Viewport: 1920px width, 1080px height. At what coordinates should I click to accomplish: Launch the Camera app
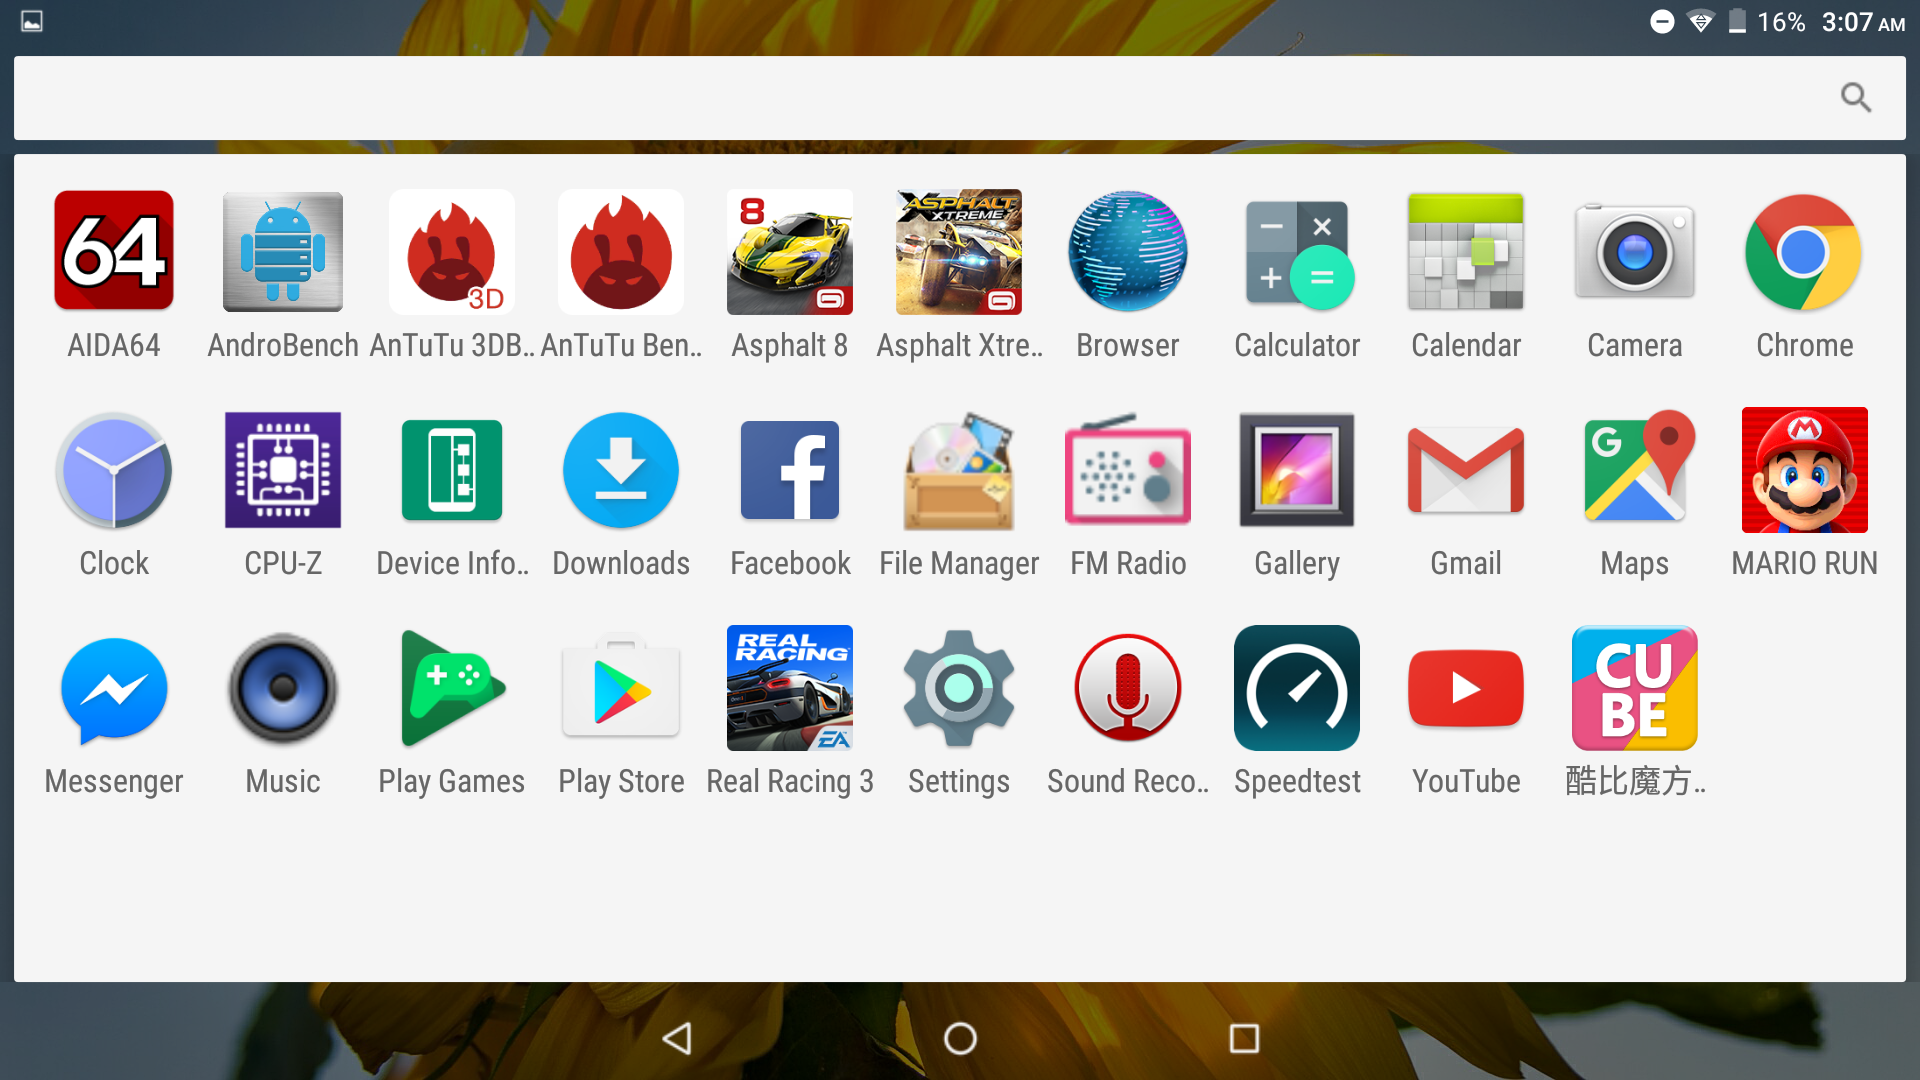[x=1635, y=252]
